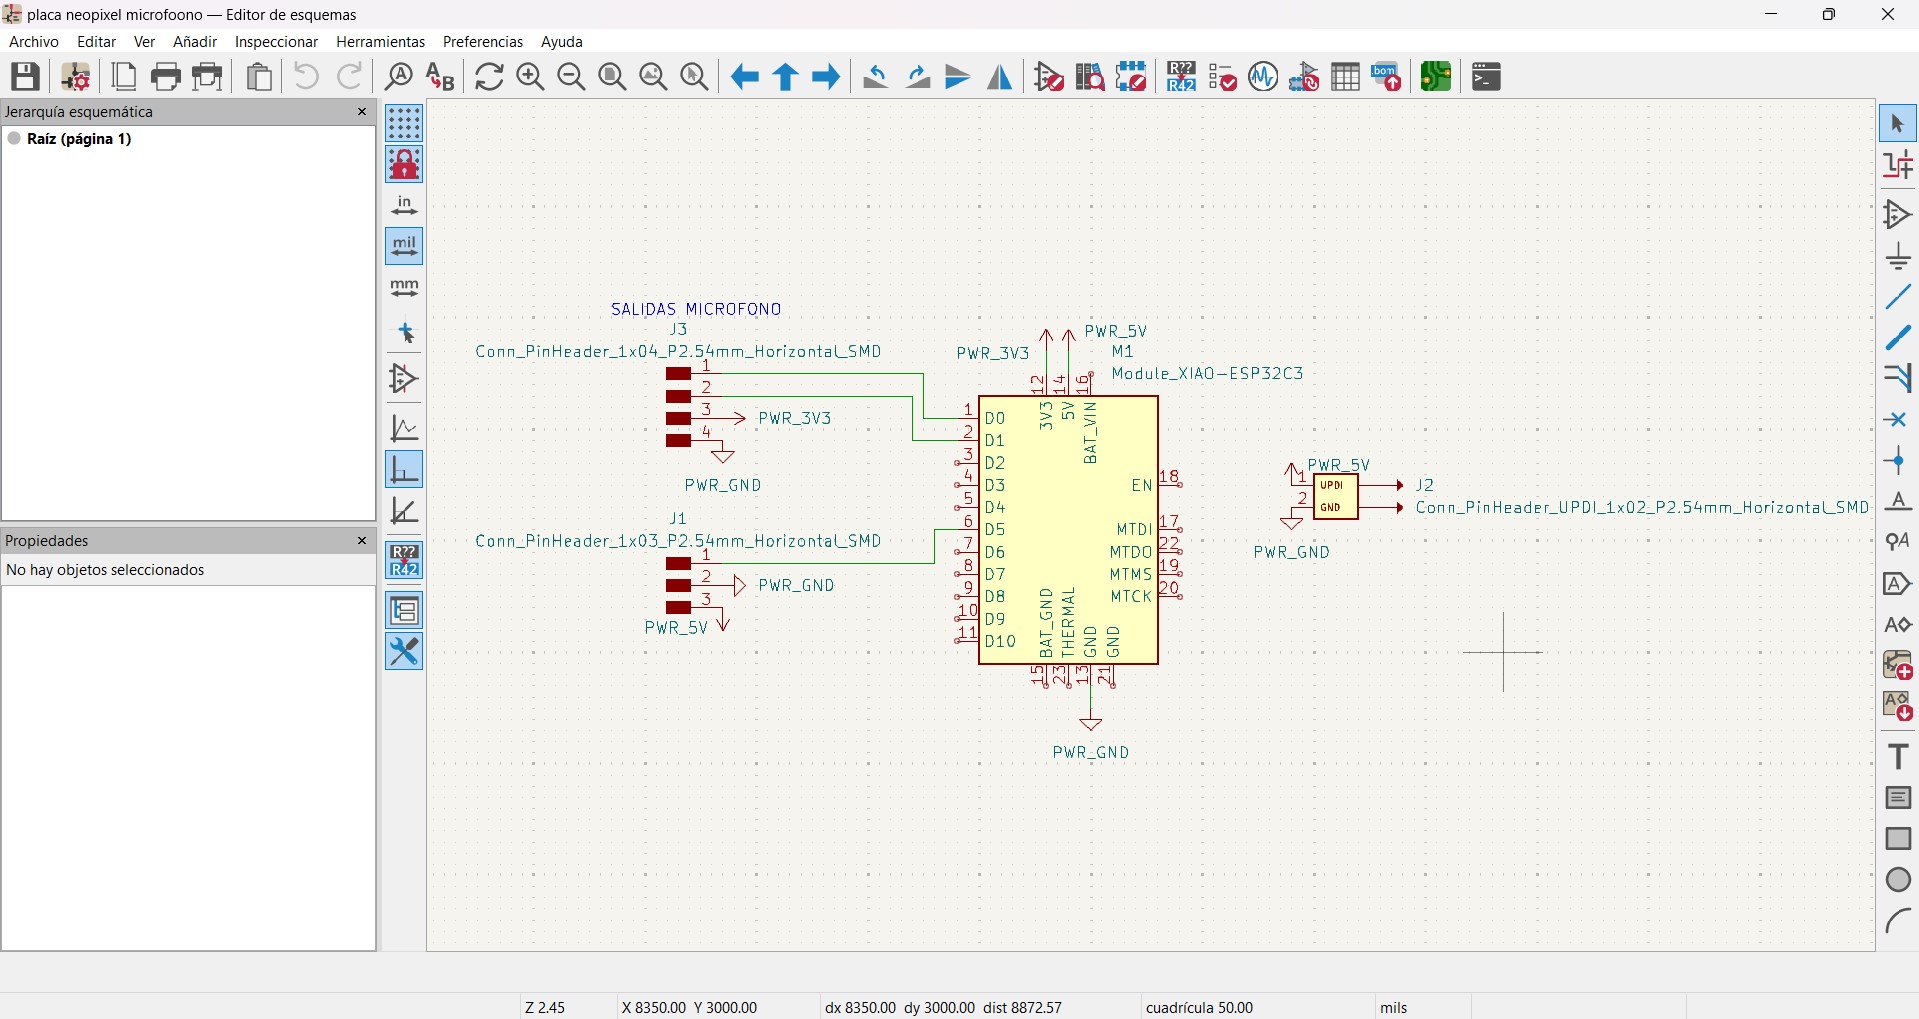Choose the draw wire tool
The image size is (1919, 1019).
1898,297
